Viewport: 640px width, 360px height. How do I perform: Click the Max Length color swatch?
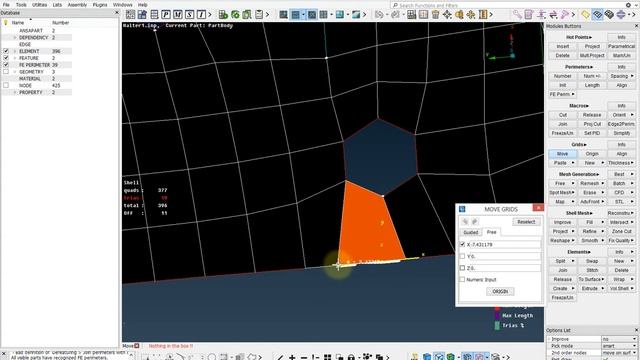tap(497, 316)
